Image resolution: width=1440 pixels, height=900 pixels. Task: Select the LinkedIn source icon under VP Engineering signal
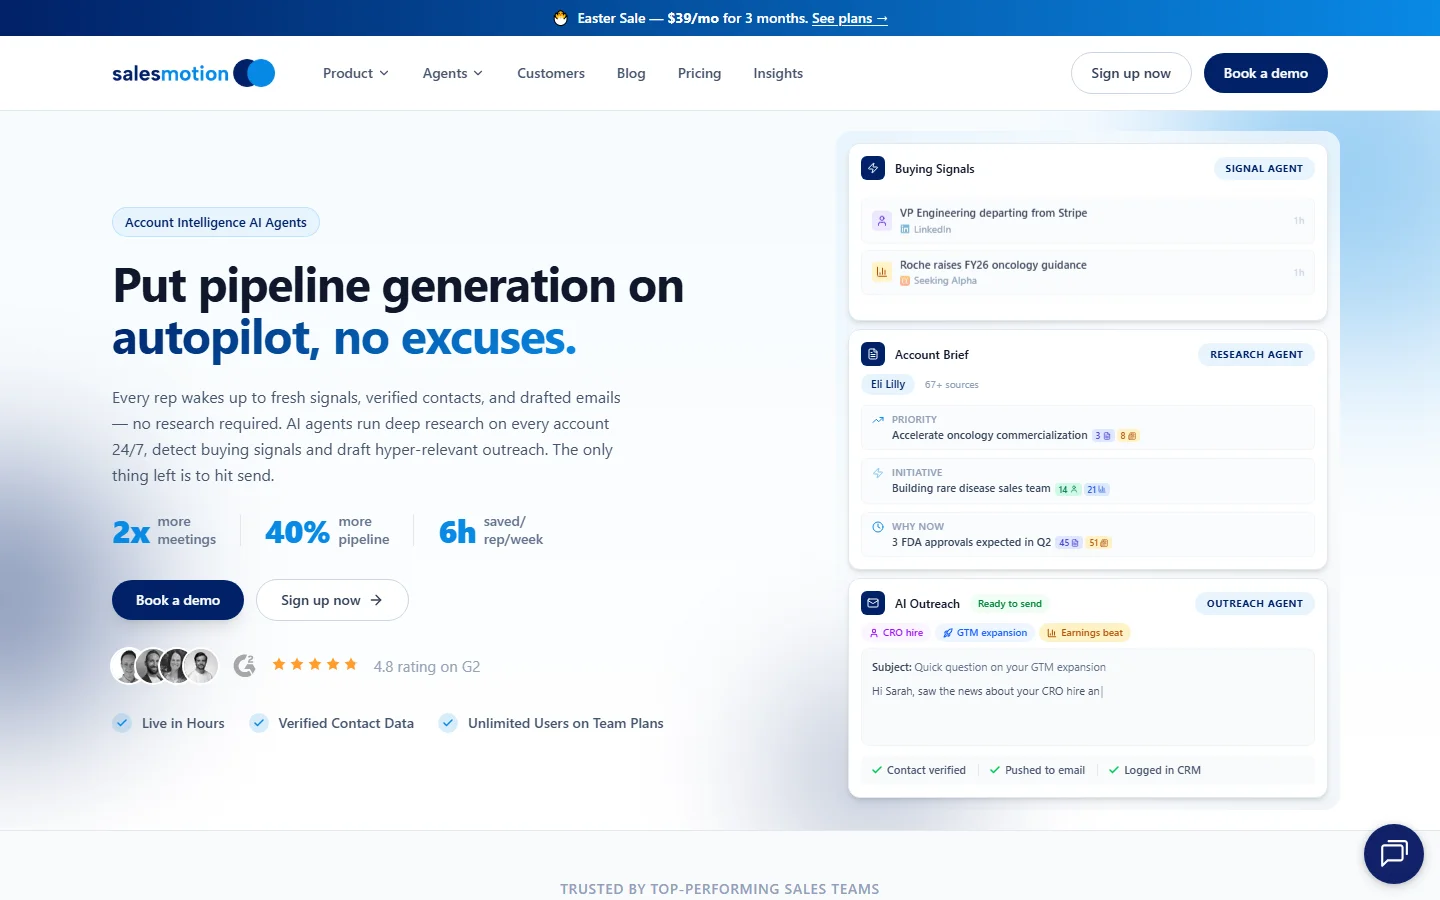[x=905, y=229]
